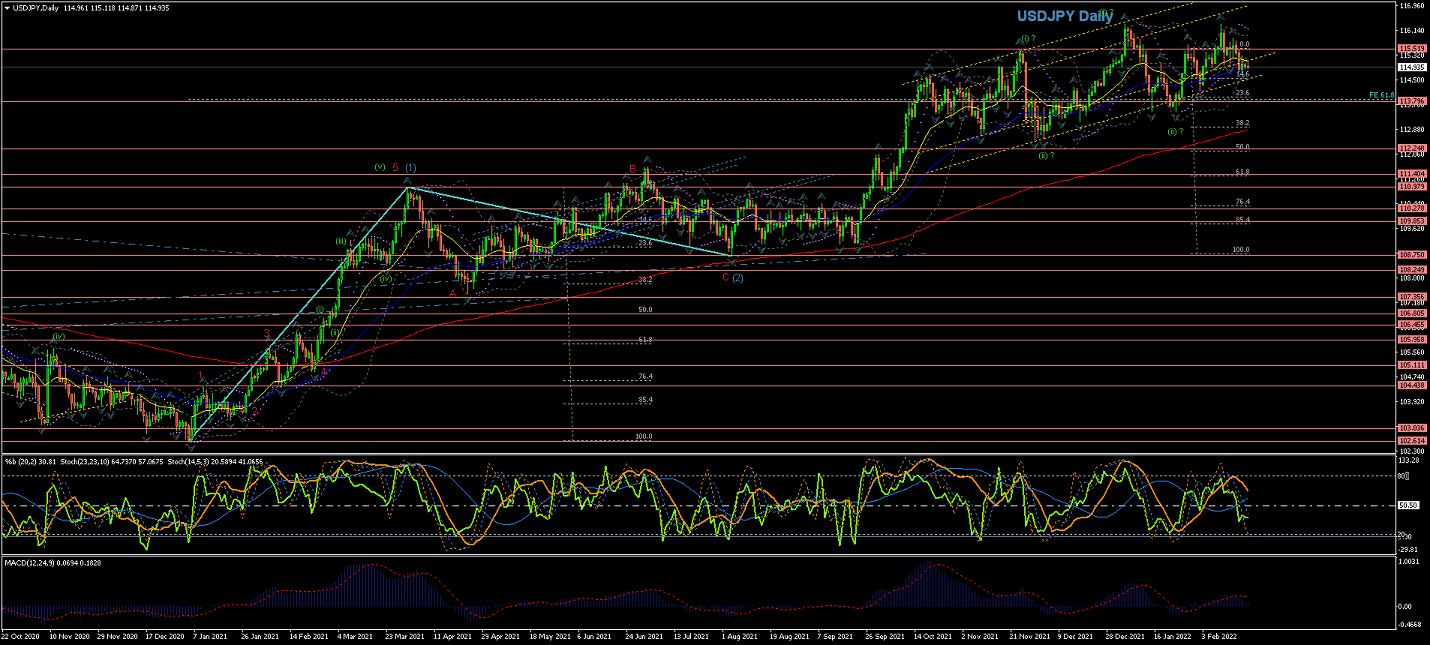Select the red wave A label
Viewport: 1430px width, 645px height.
pos(452,293)
